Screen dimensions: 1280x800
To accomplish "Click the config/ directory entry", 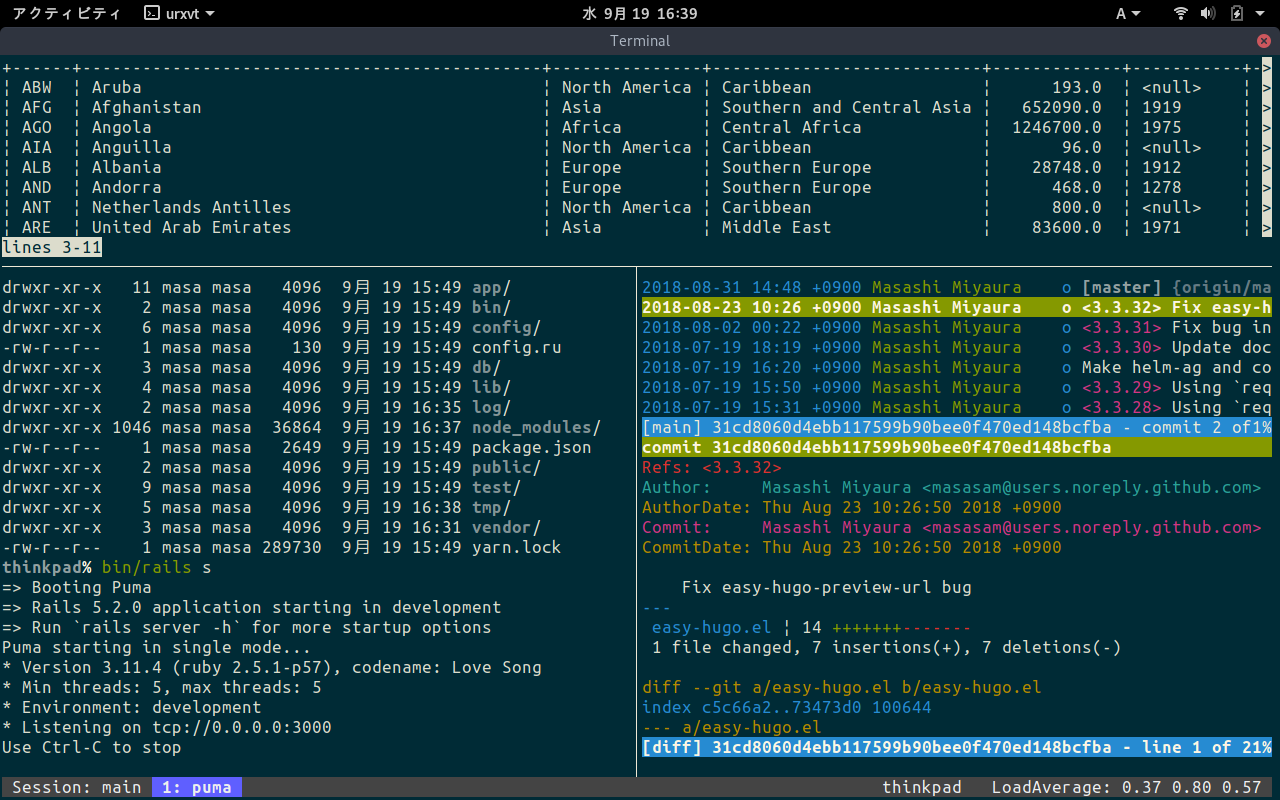I will tap(507, 327).
